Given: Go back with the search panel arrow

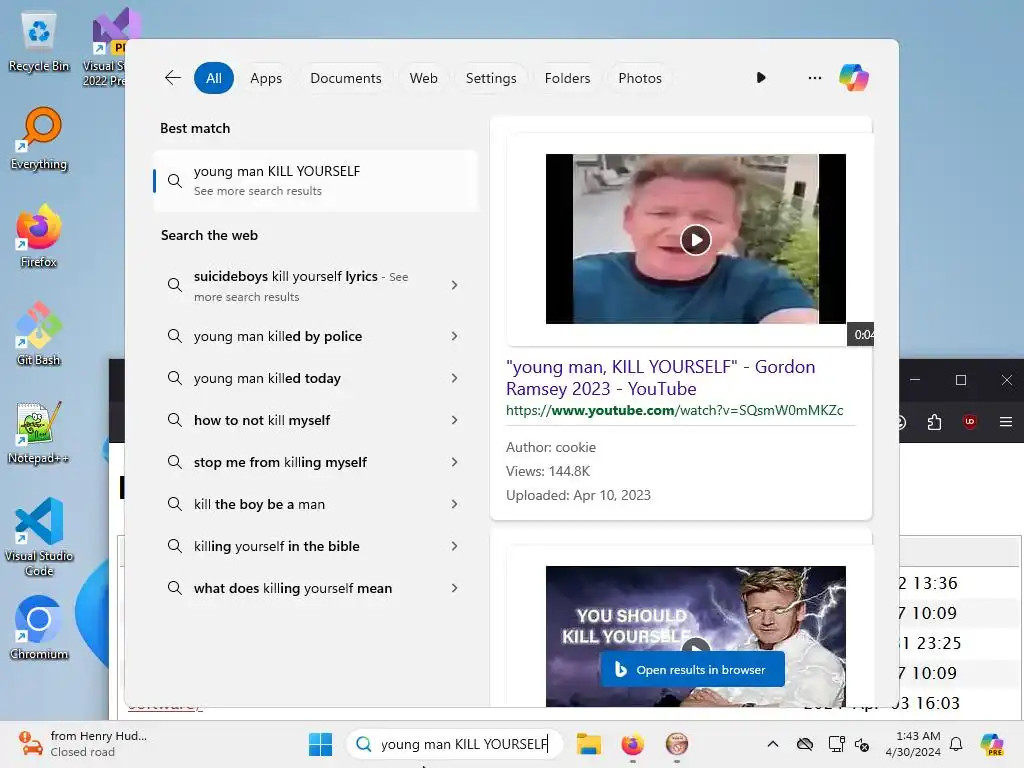Looking at the screenshot, I should pyautogui.click(x=172, y=78).
